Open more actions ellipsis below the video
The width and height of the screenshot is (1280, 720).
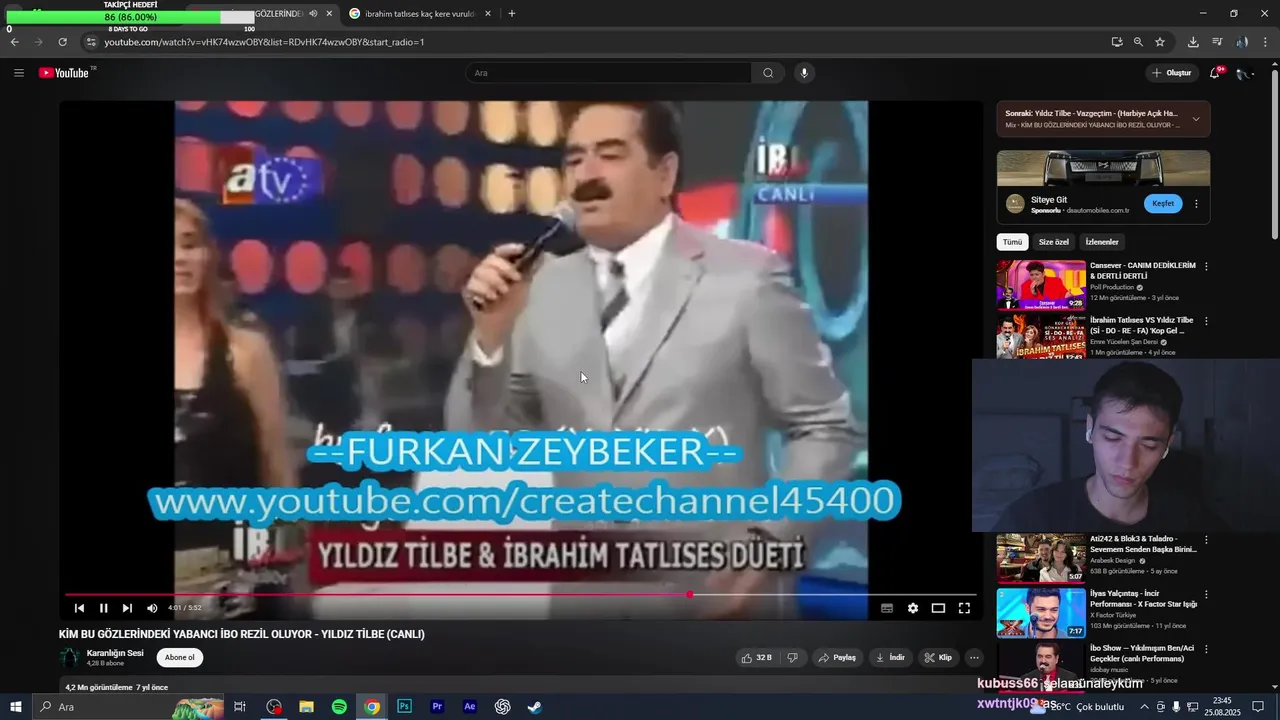[974, 658]
